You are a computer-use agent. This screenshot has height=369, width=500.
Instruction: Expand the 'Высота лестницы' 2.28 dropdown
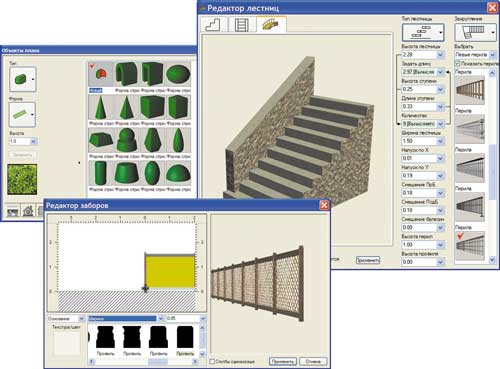click(440, 55)
